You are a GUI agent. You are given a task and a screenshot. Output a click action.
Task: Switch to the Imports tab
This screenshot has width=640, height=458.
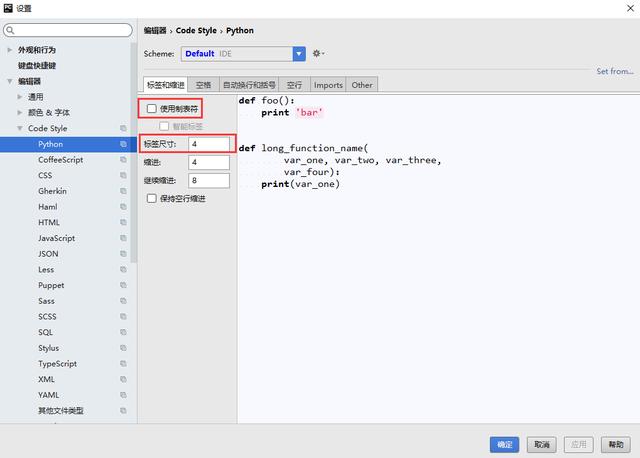pyautogui.click(x=328, y=85)
